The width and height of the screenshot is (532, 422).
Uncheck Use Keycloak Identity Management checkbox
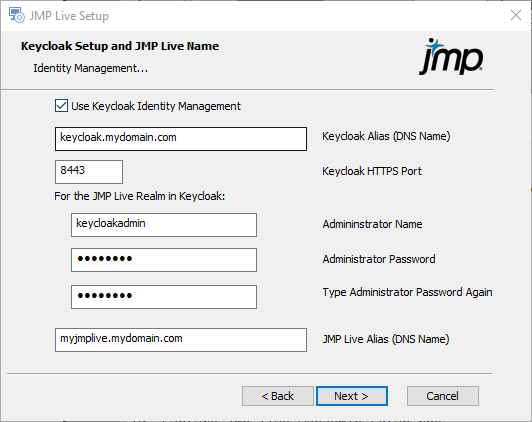coord(61,106)
